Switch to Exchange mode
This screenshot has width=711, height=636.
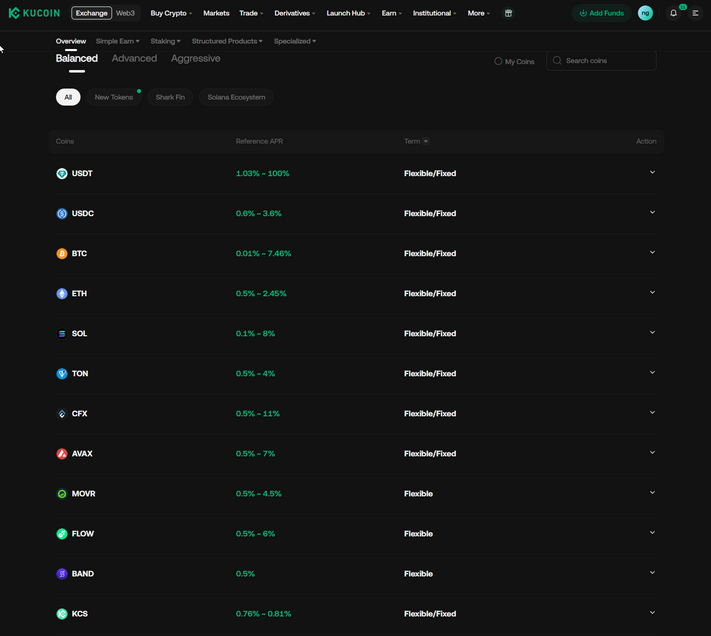click(x=92, y=13)
